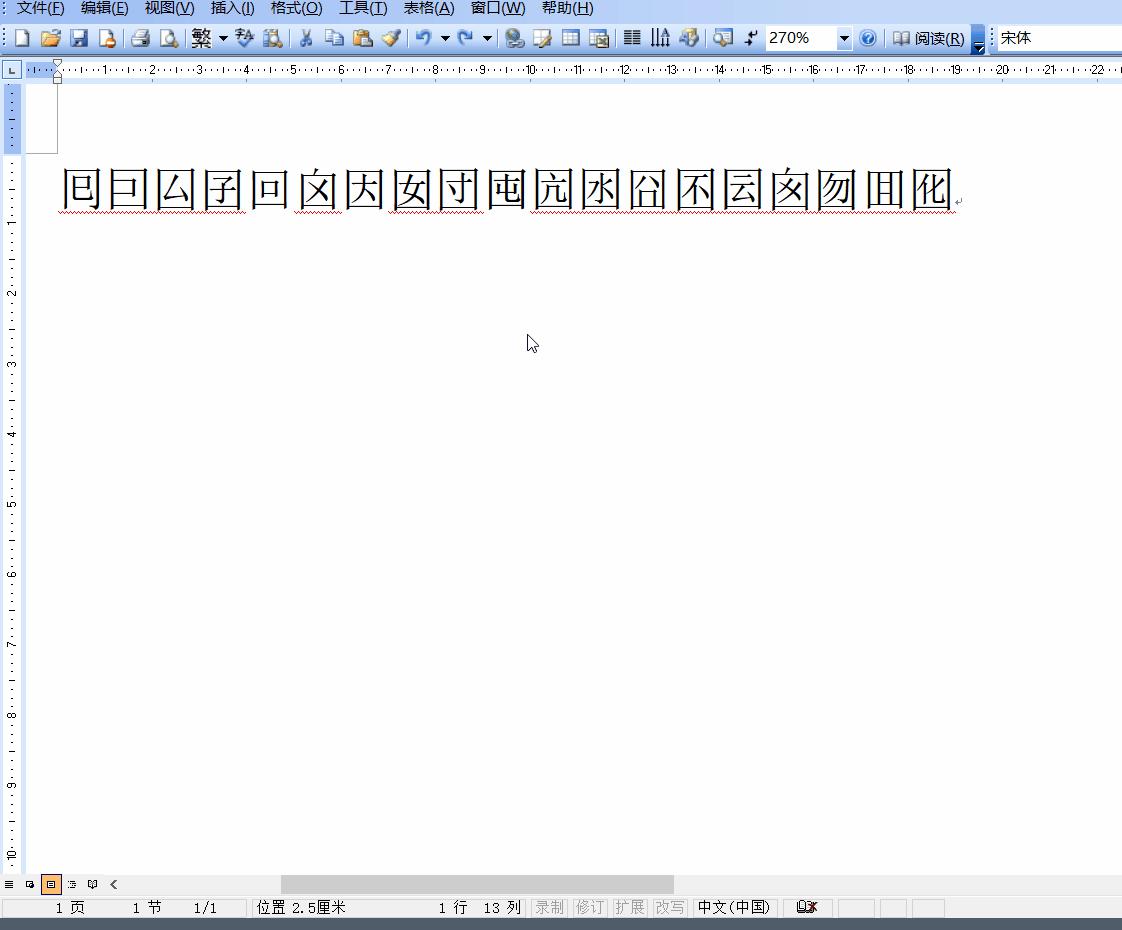Click spelling status book icon in status bar

806,907
